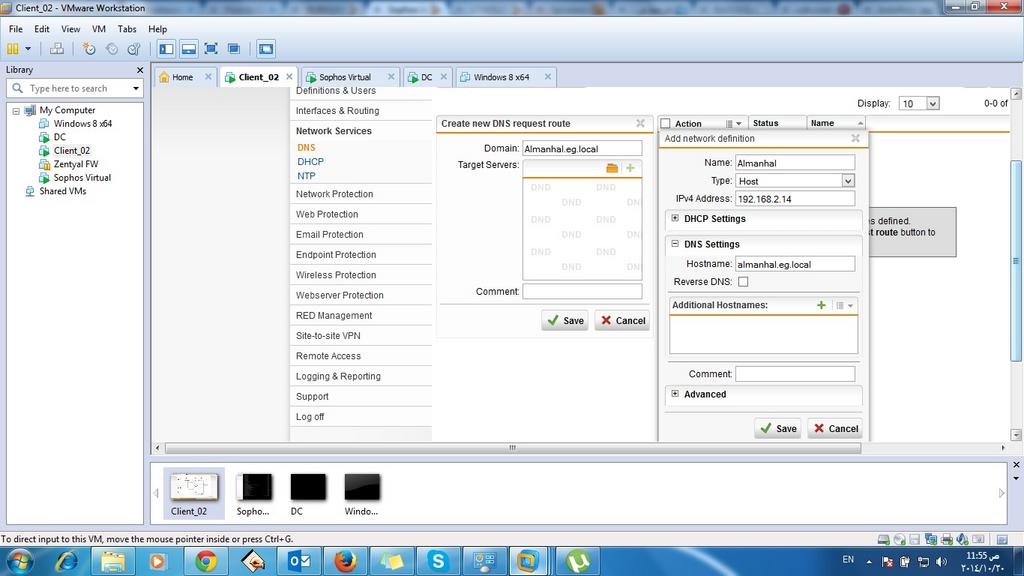
Task: Open Google Chrome from taskbar
Action: pyautogui.click(x=206, y=561)
